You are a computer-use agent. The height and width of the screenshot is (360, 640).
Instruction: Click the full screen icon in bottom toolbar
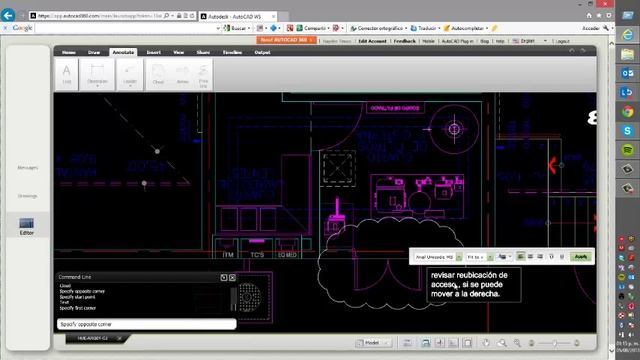point(467,343)
